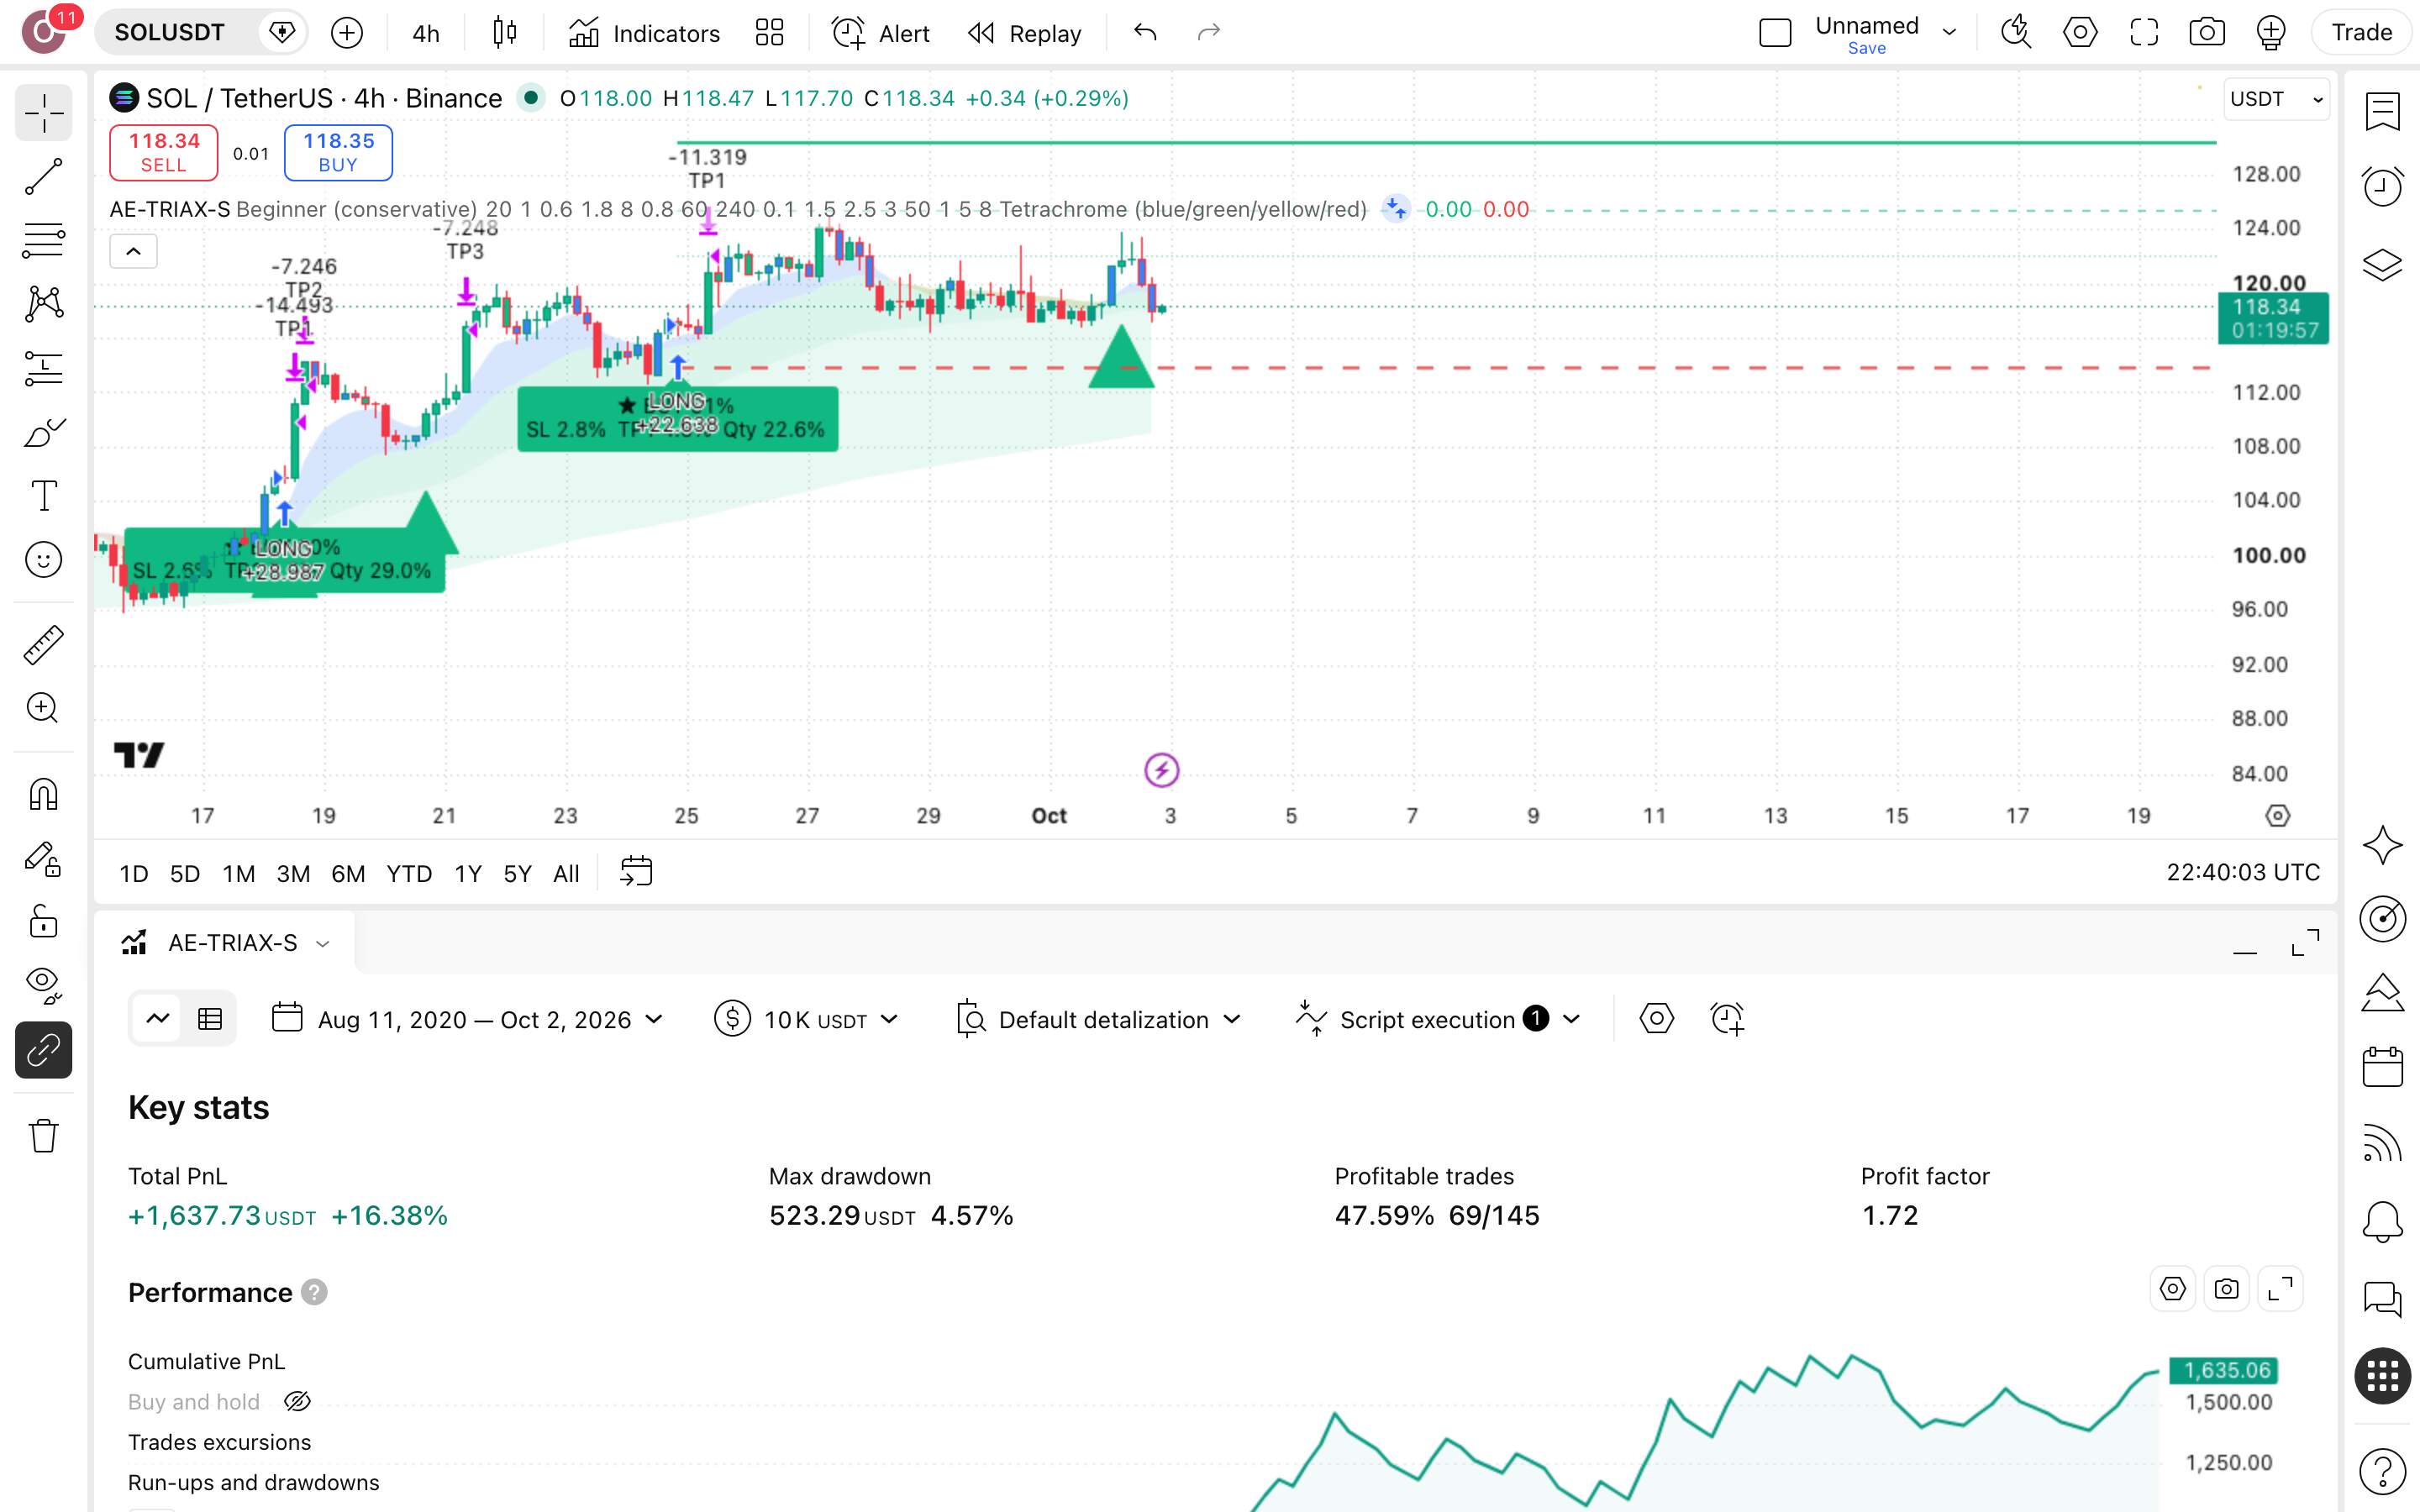
Task: Select the YTD time range
Action: 409,873
